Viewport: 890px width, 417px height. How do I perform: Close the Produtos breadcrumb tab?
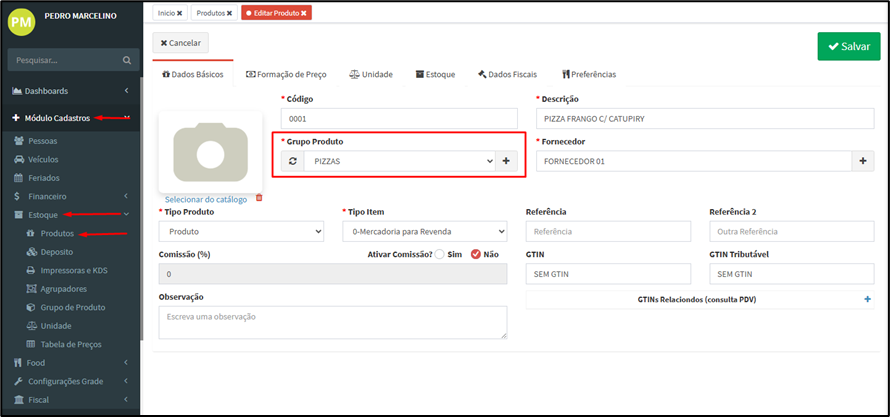(x=231, y=13)
